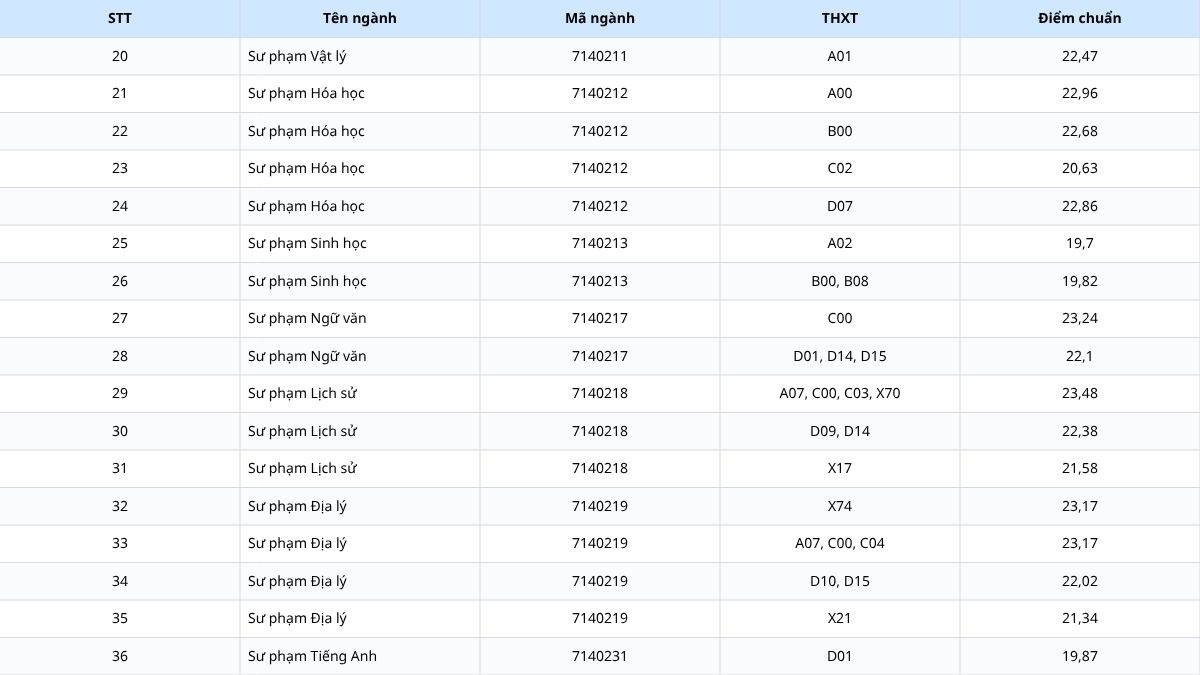Click the score 22,1 cell
This screenshot has width=1200, height=675.
tap(1080, 356)
